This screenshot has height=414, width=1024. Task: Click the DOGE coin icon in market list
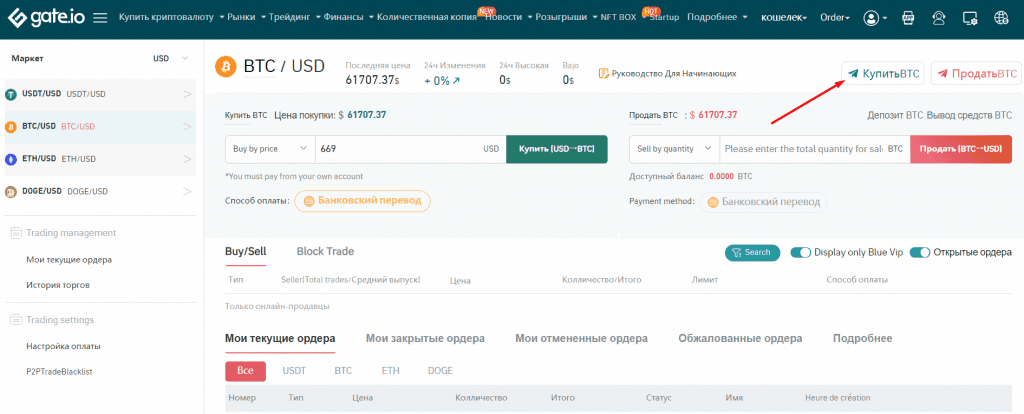(x=10, y=191)
